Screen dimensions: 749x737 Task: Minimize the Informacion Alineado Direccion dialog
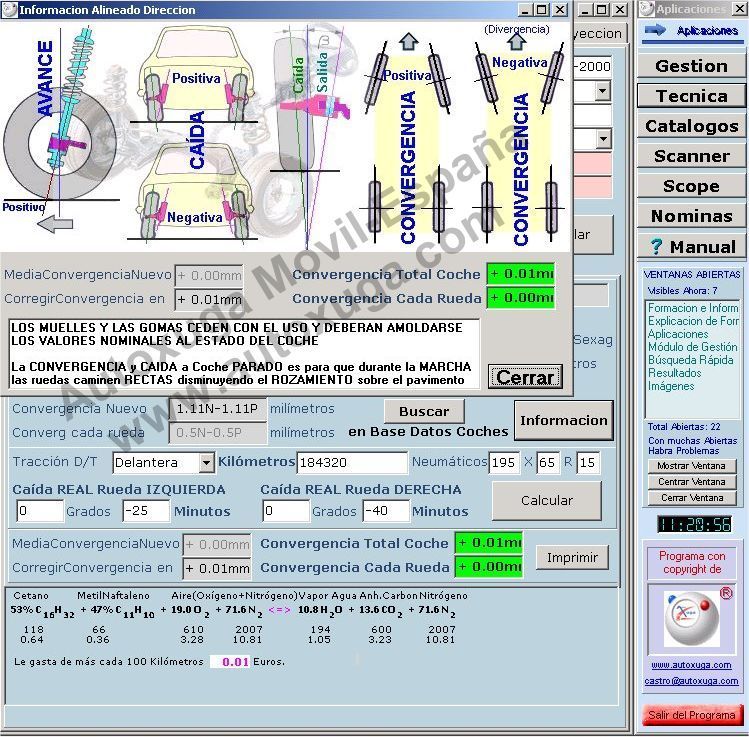click(x=525, y=9)
